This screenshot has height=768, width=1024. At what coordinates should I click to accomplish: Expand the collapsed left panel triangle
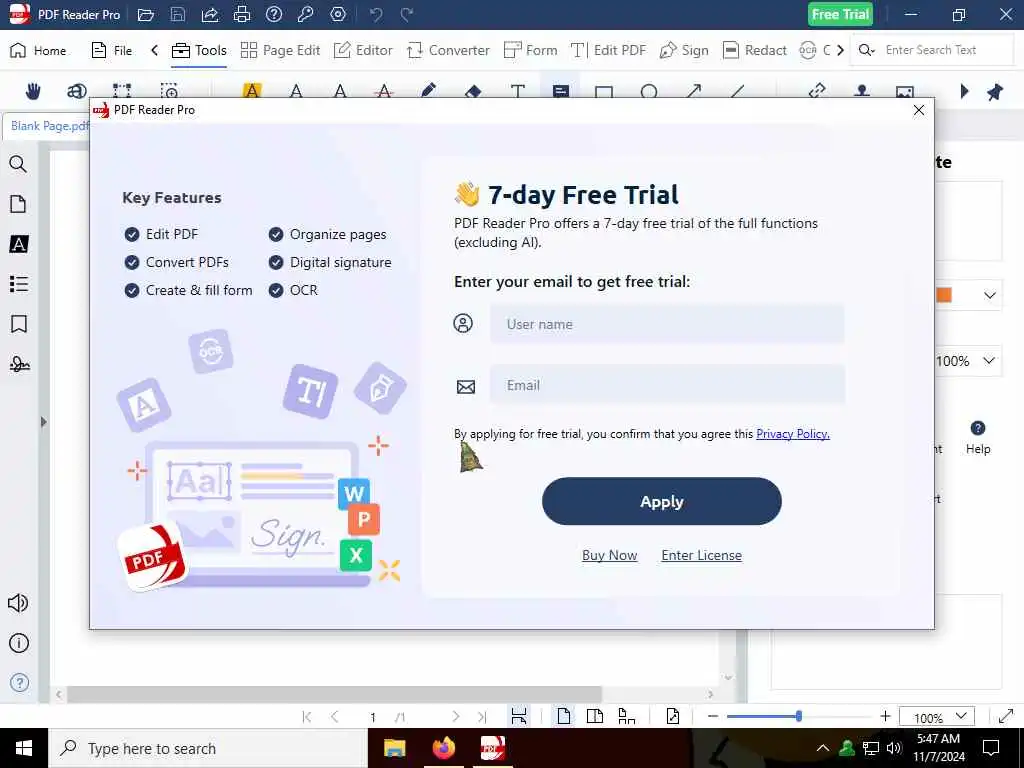(44, 422)
